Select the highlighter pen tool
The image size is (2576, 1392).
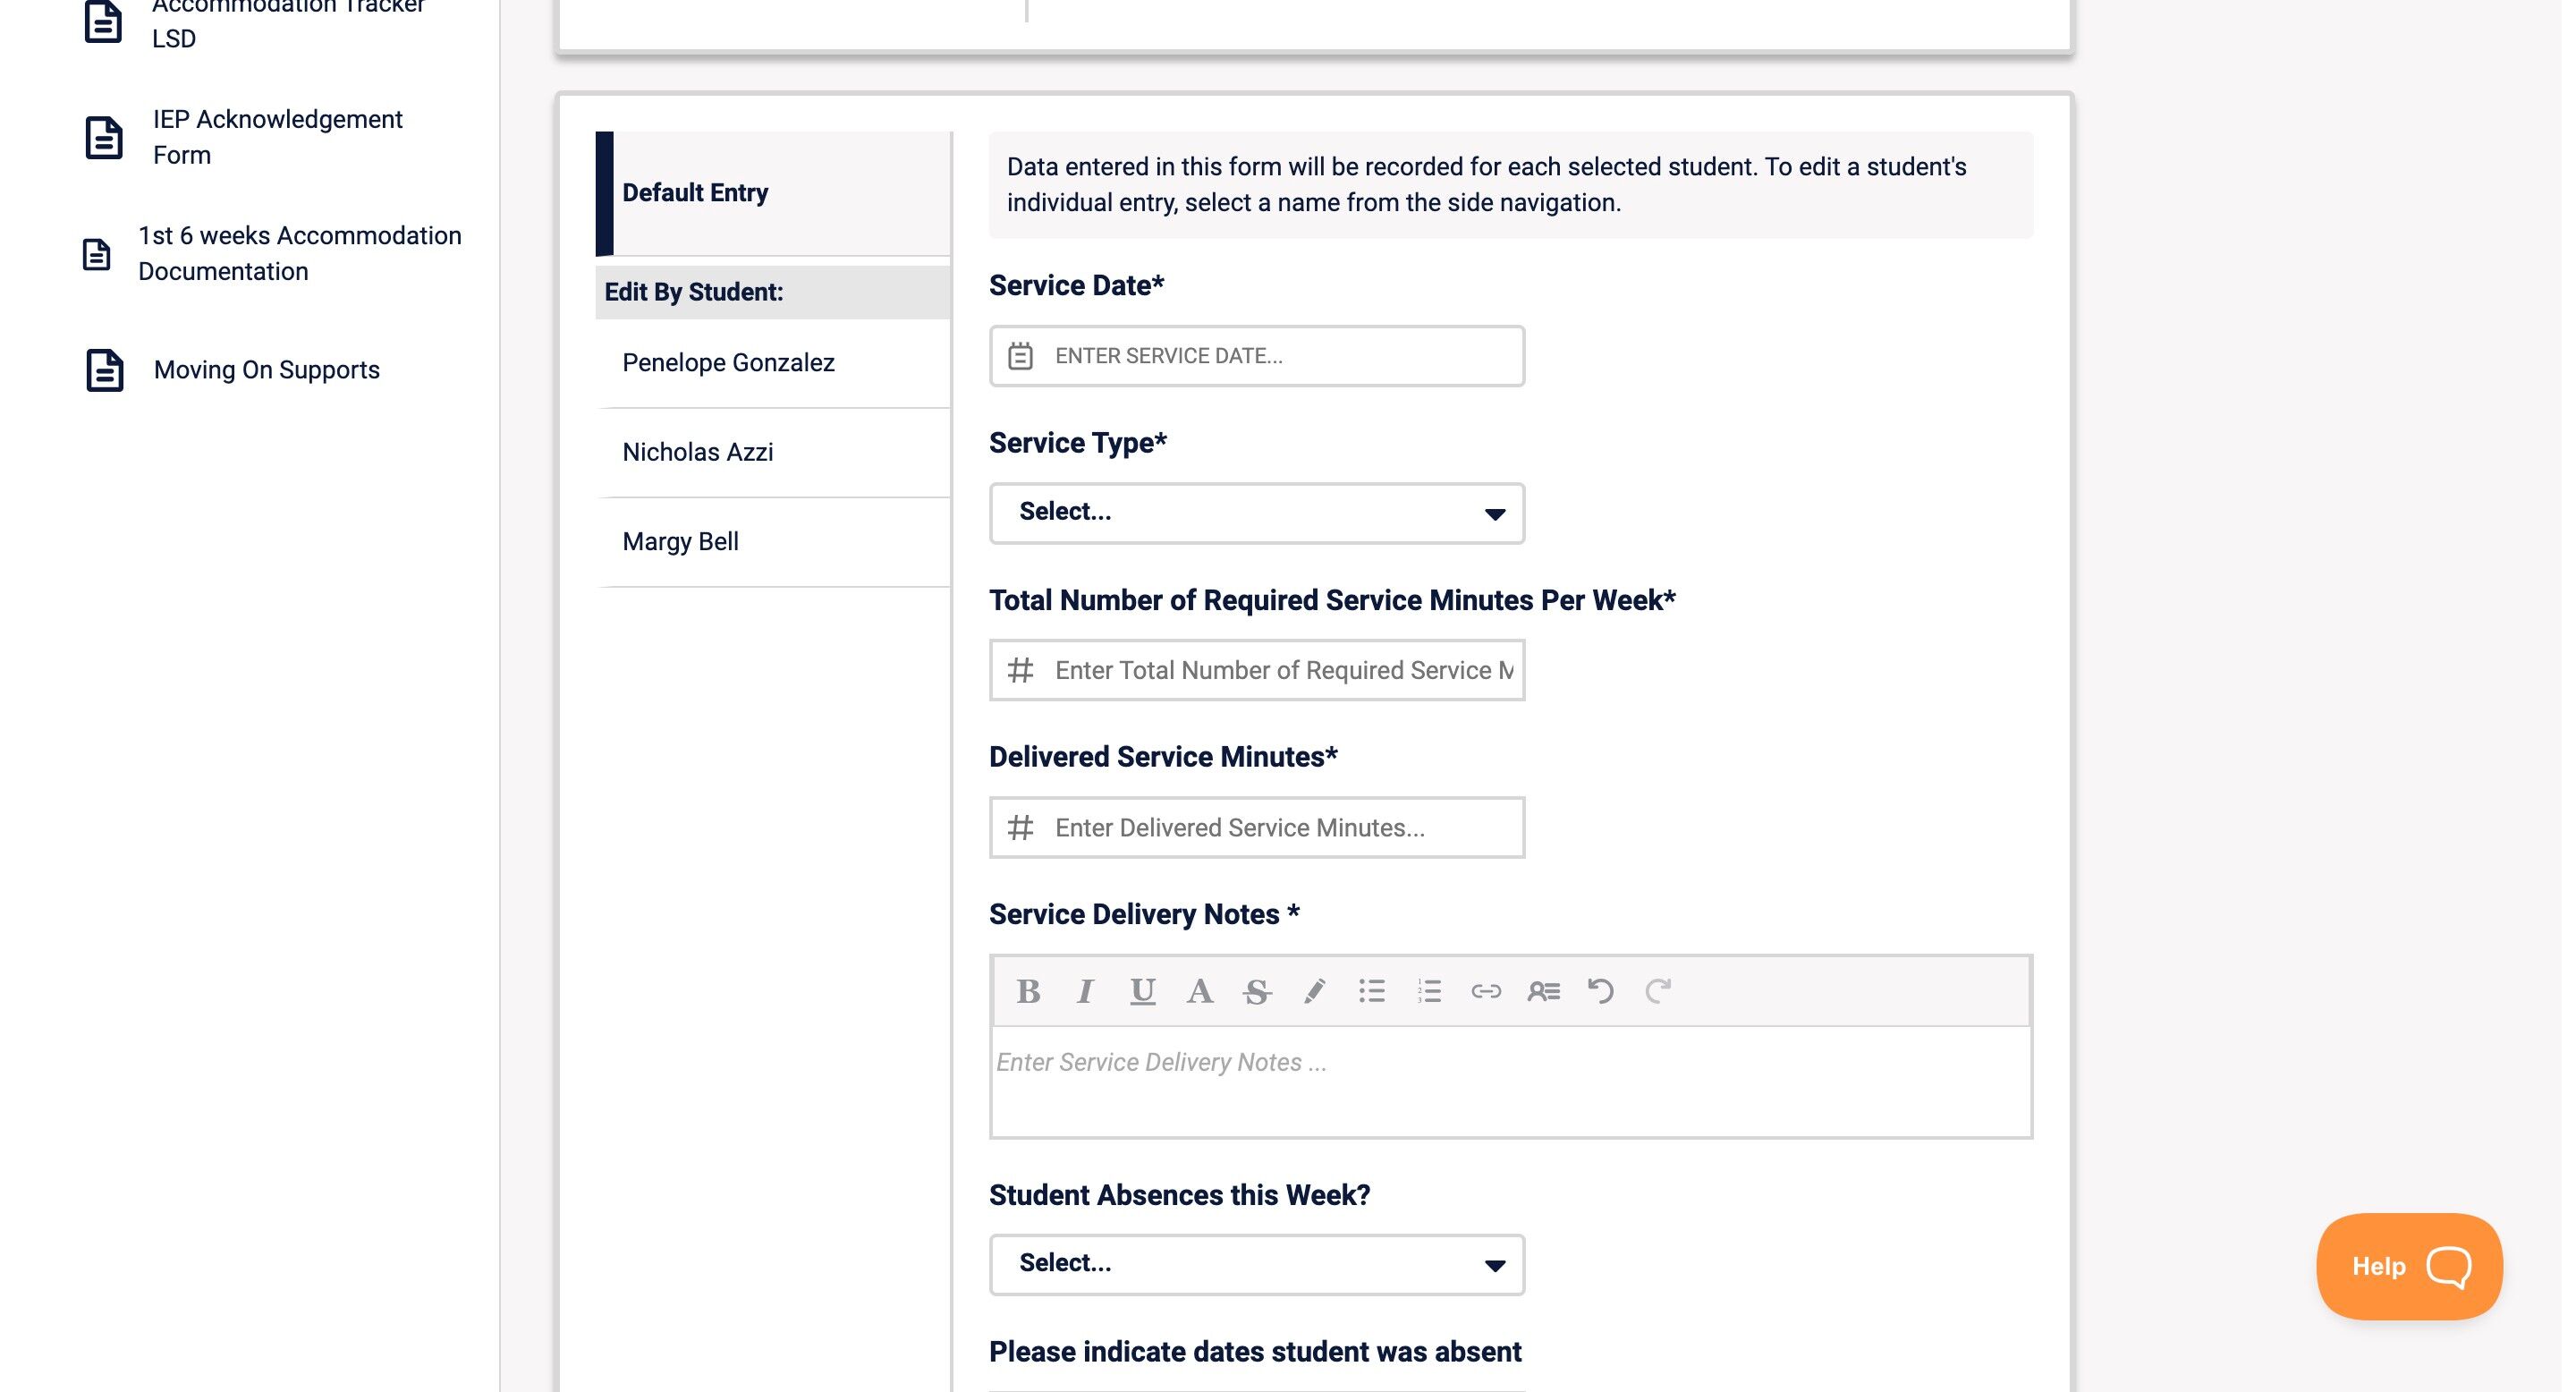click(1314, 991)
